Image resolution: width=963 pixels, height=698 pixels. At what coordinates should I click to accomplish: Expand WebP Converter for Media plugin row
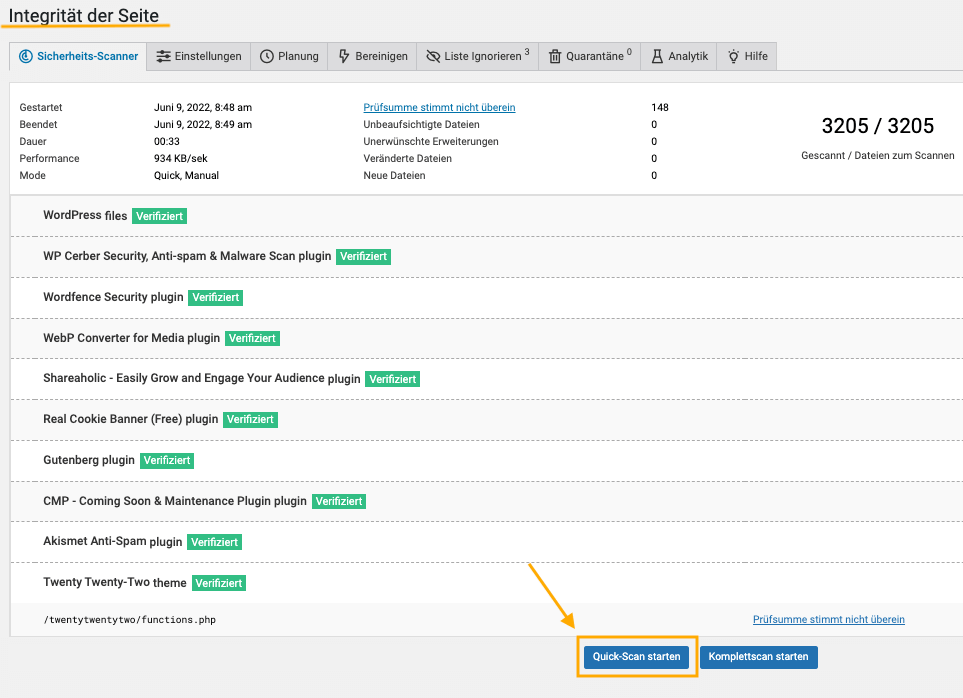point(486,338)
